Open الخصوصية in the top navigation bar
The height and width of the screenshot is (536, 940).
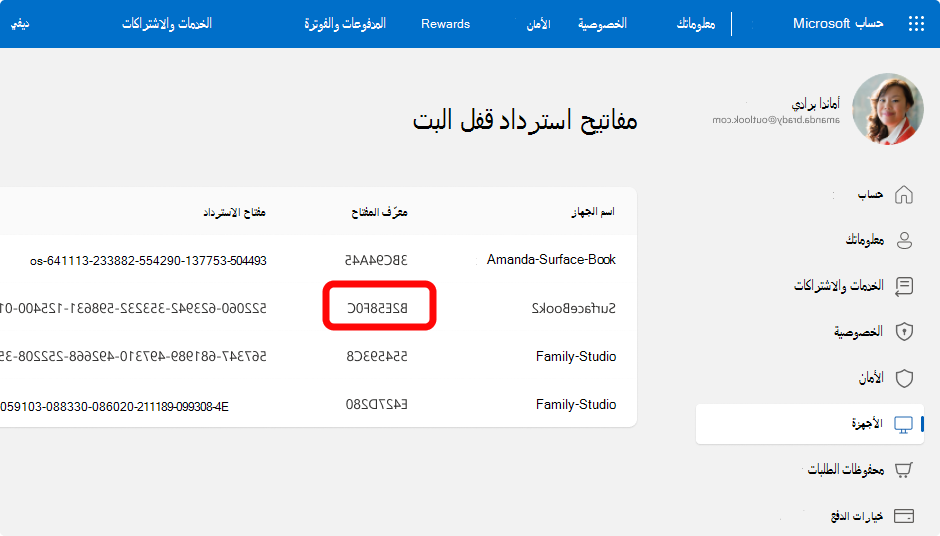(x=602, y=23)
